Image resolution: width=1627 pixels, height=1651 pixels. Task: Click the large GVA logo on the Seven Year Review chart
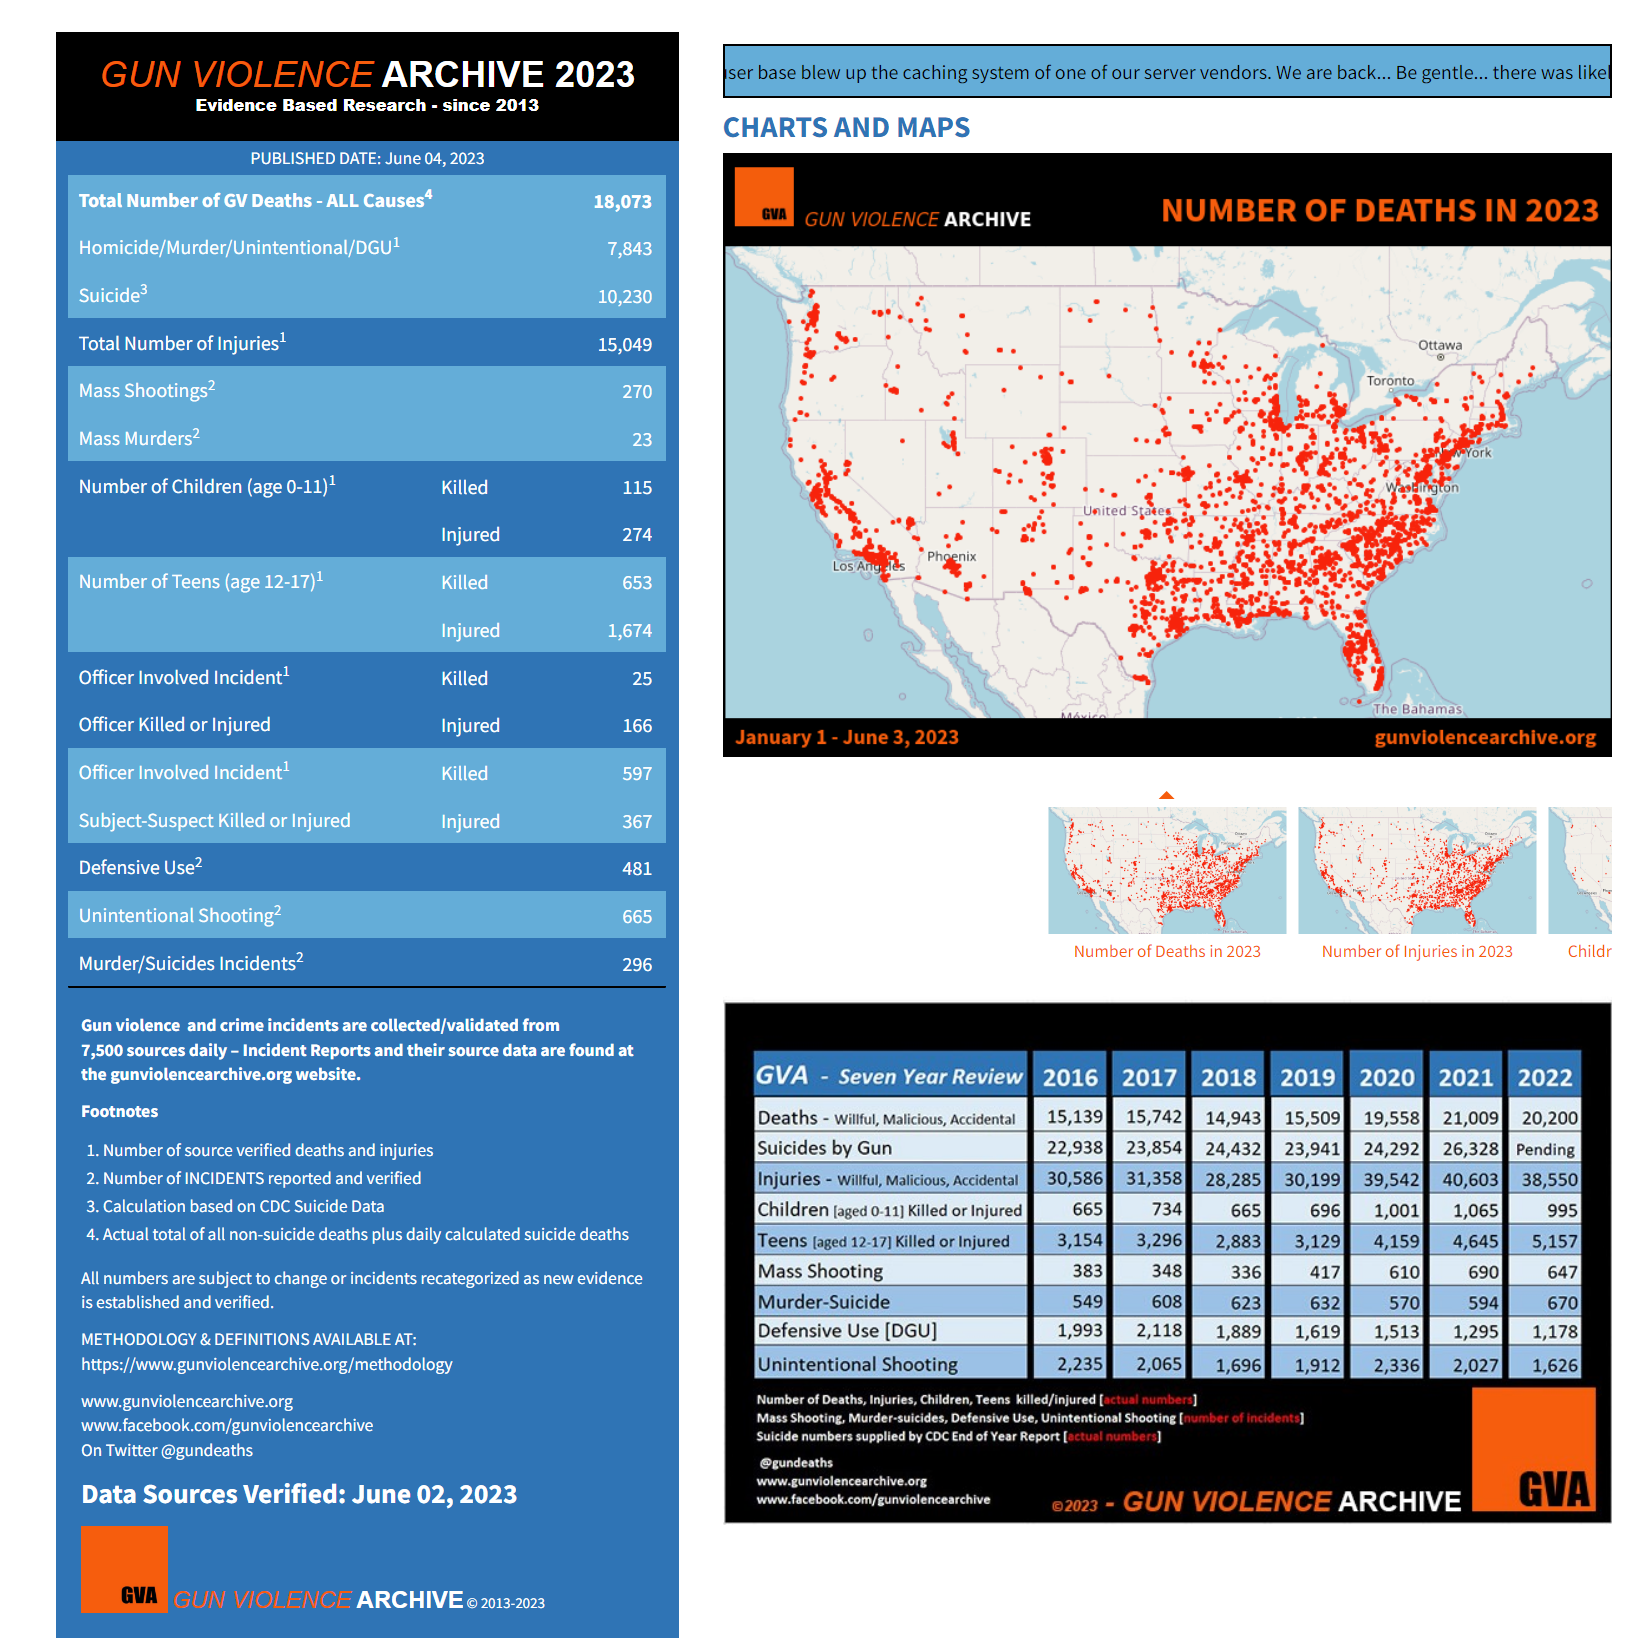(x=1534, y=1450)
